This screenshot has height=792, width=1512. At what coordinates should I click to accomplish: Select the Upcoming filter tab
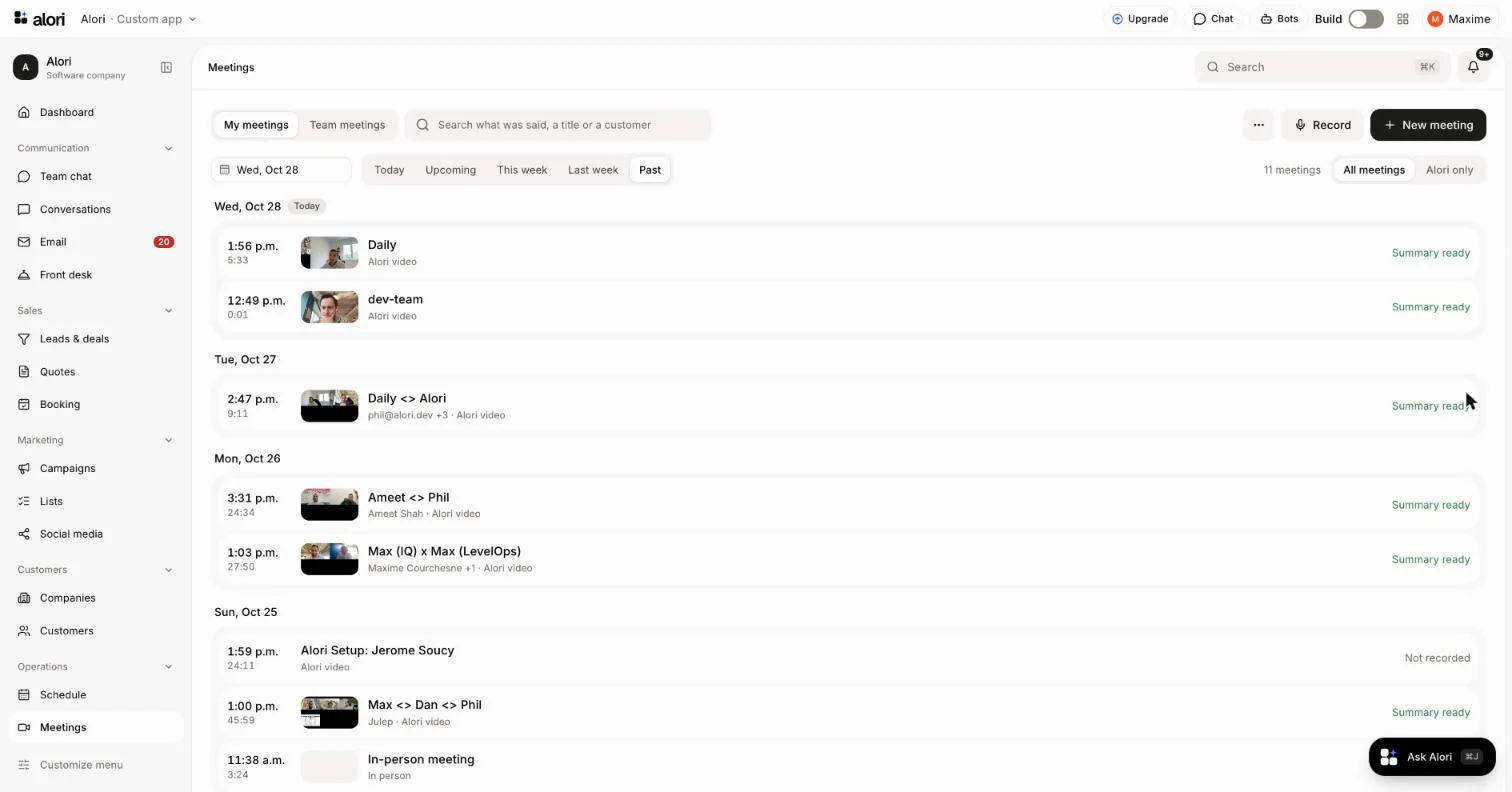450,170
